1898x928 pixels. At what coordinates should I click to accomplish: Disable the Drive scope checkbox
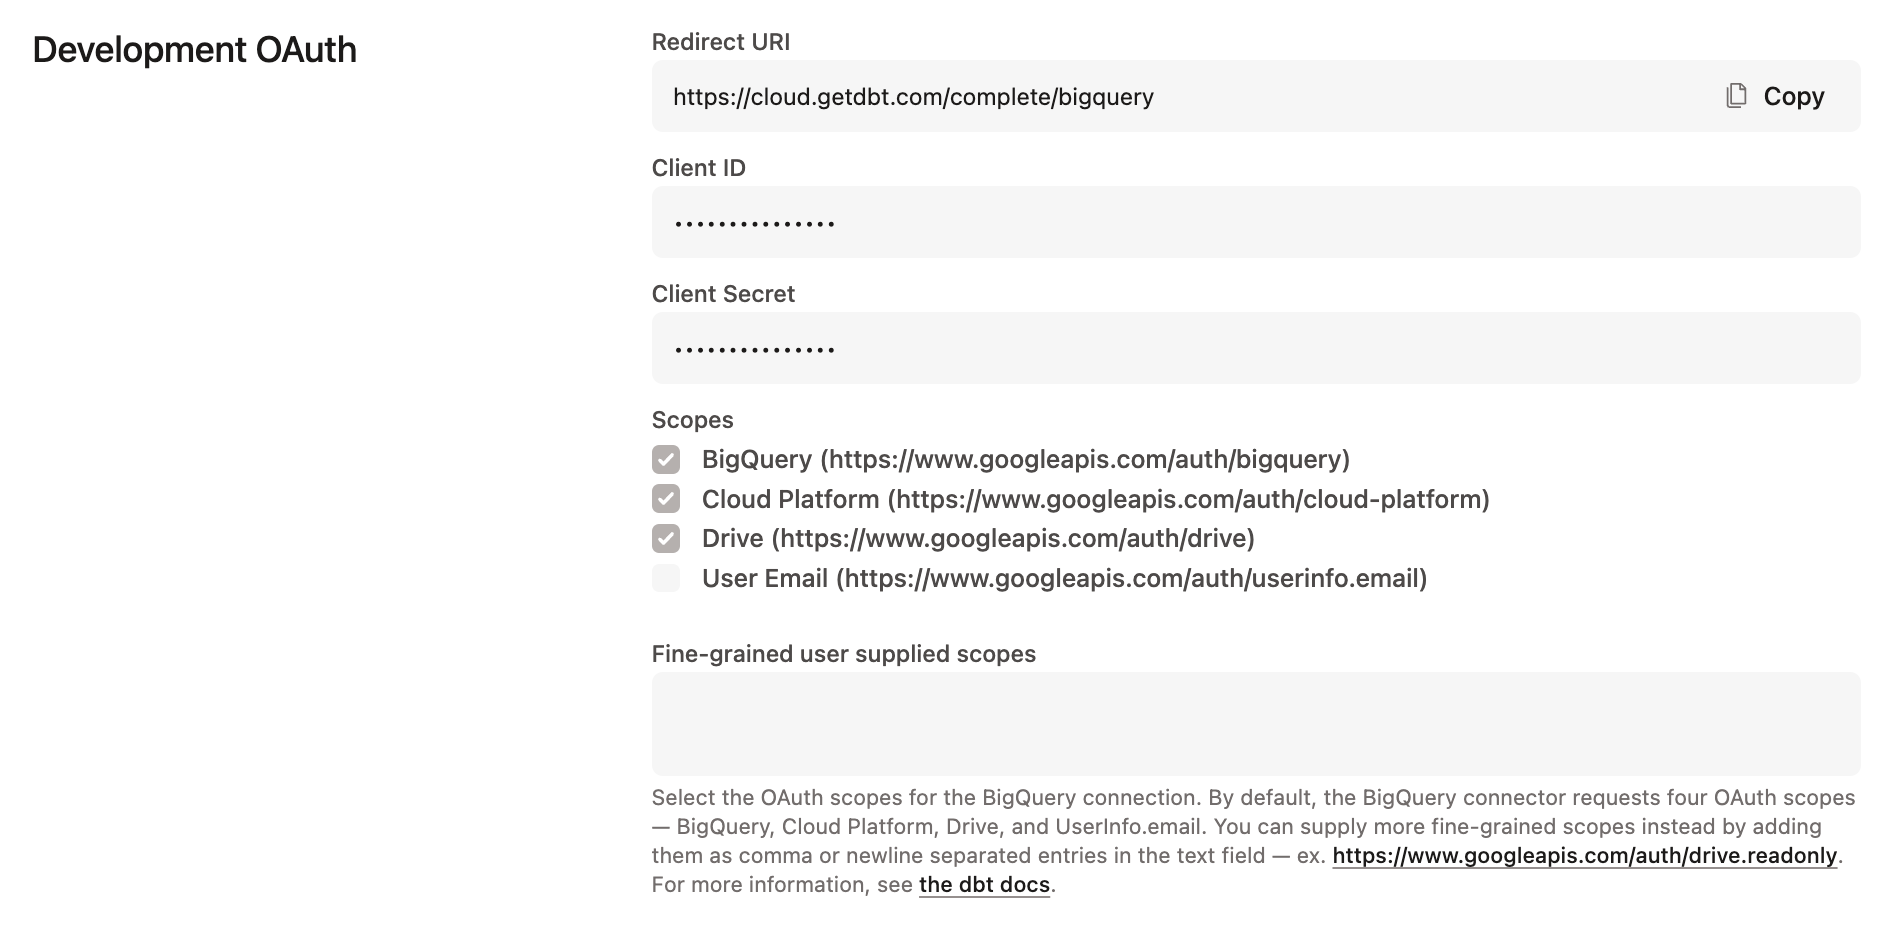(666, 538)
